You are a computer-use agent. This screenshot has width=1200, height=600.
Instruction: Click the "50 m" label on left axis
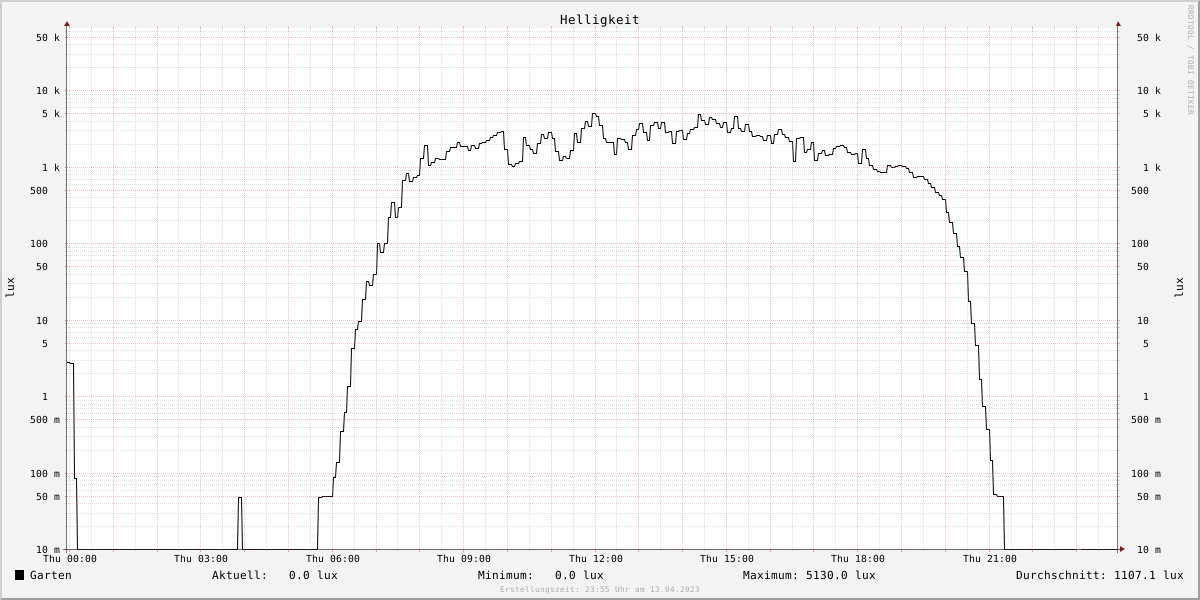point(48,497)
